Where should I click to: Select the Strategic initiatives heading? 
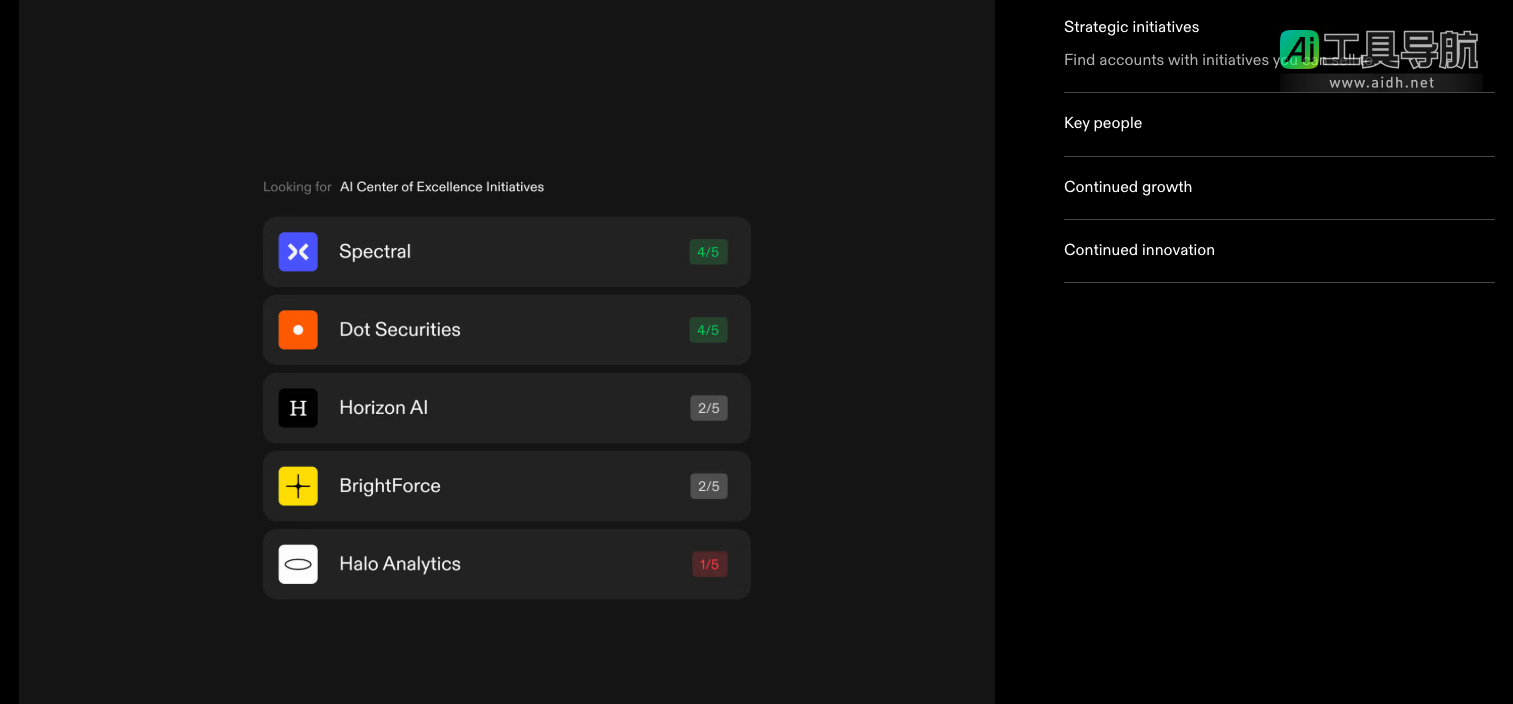1131,27
